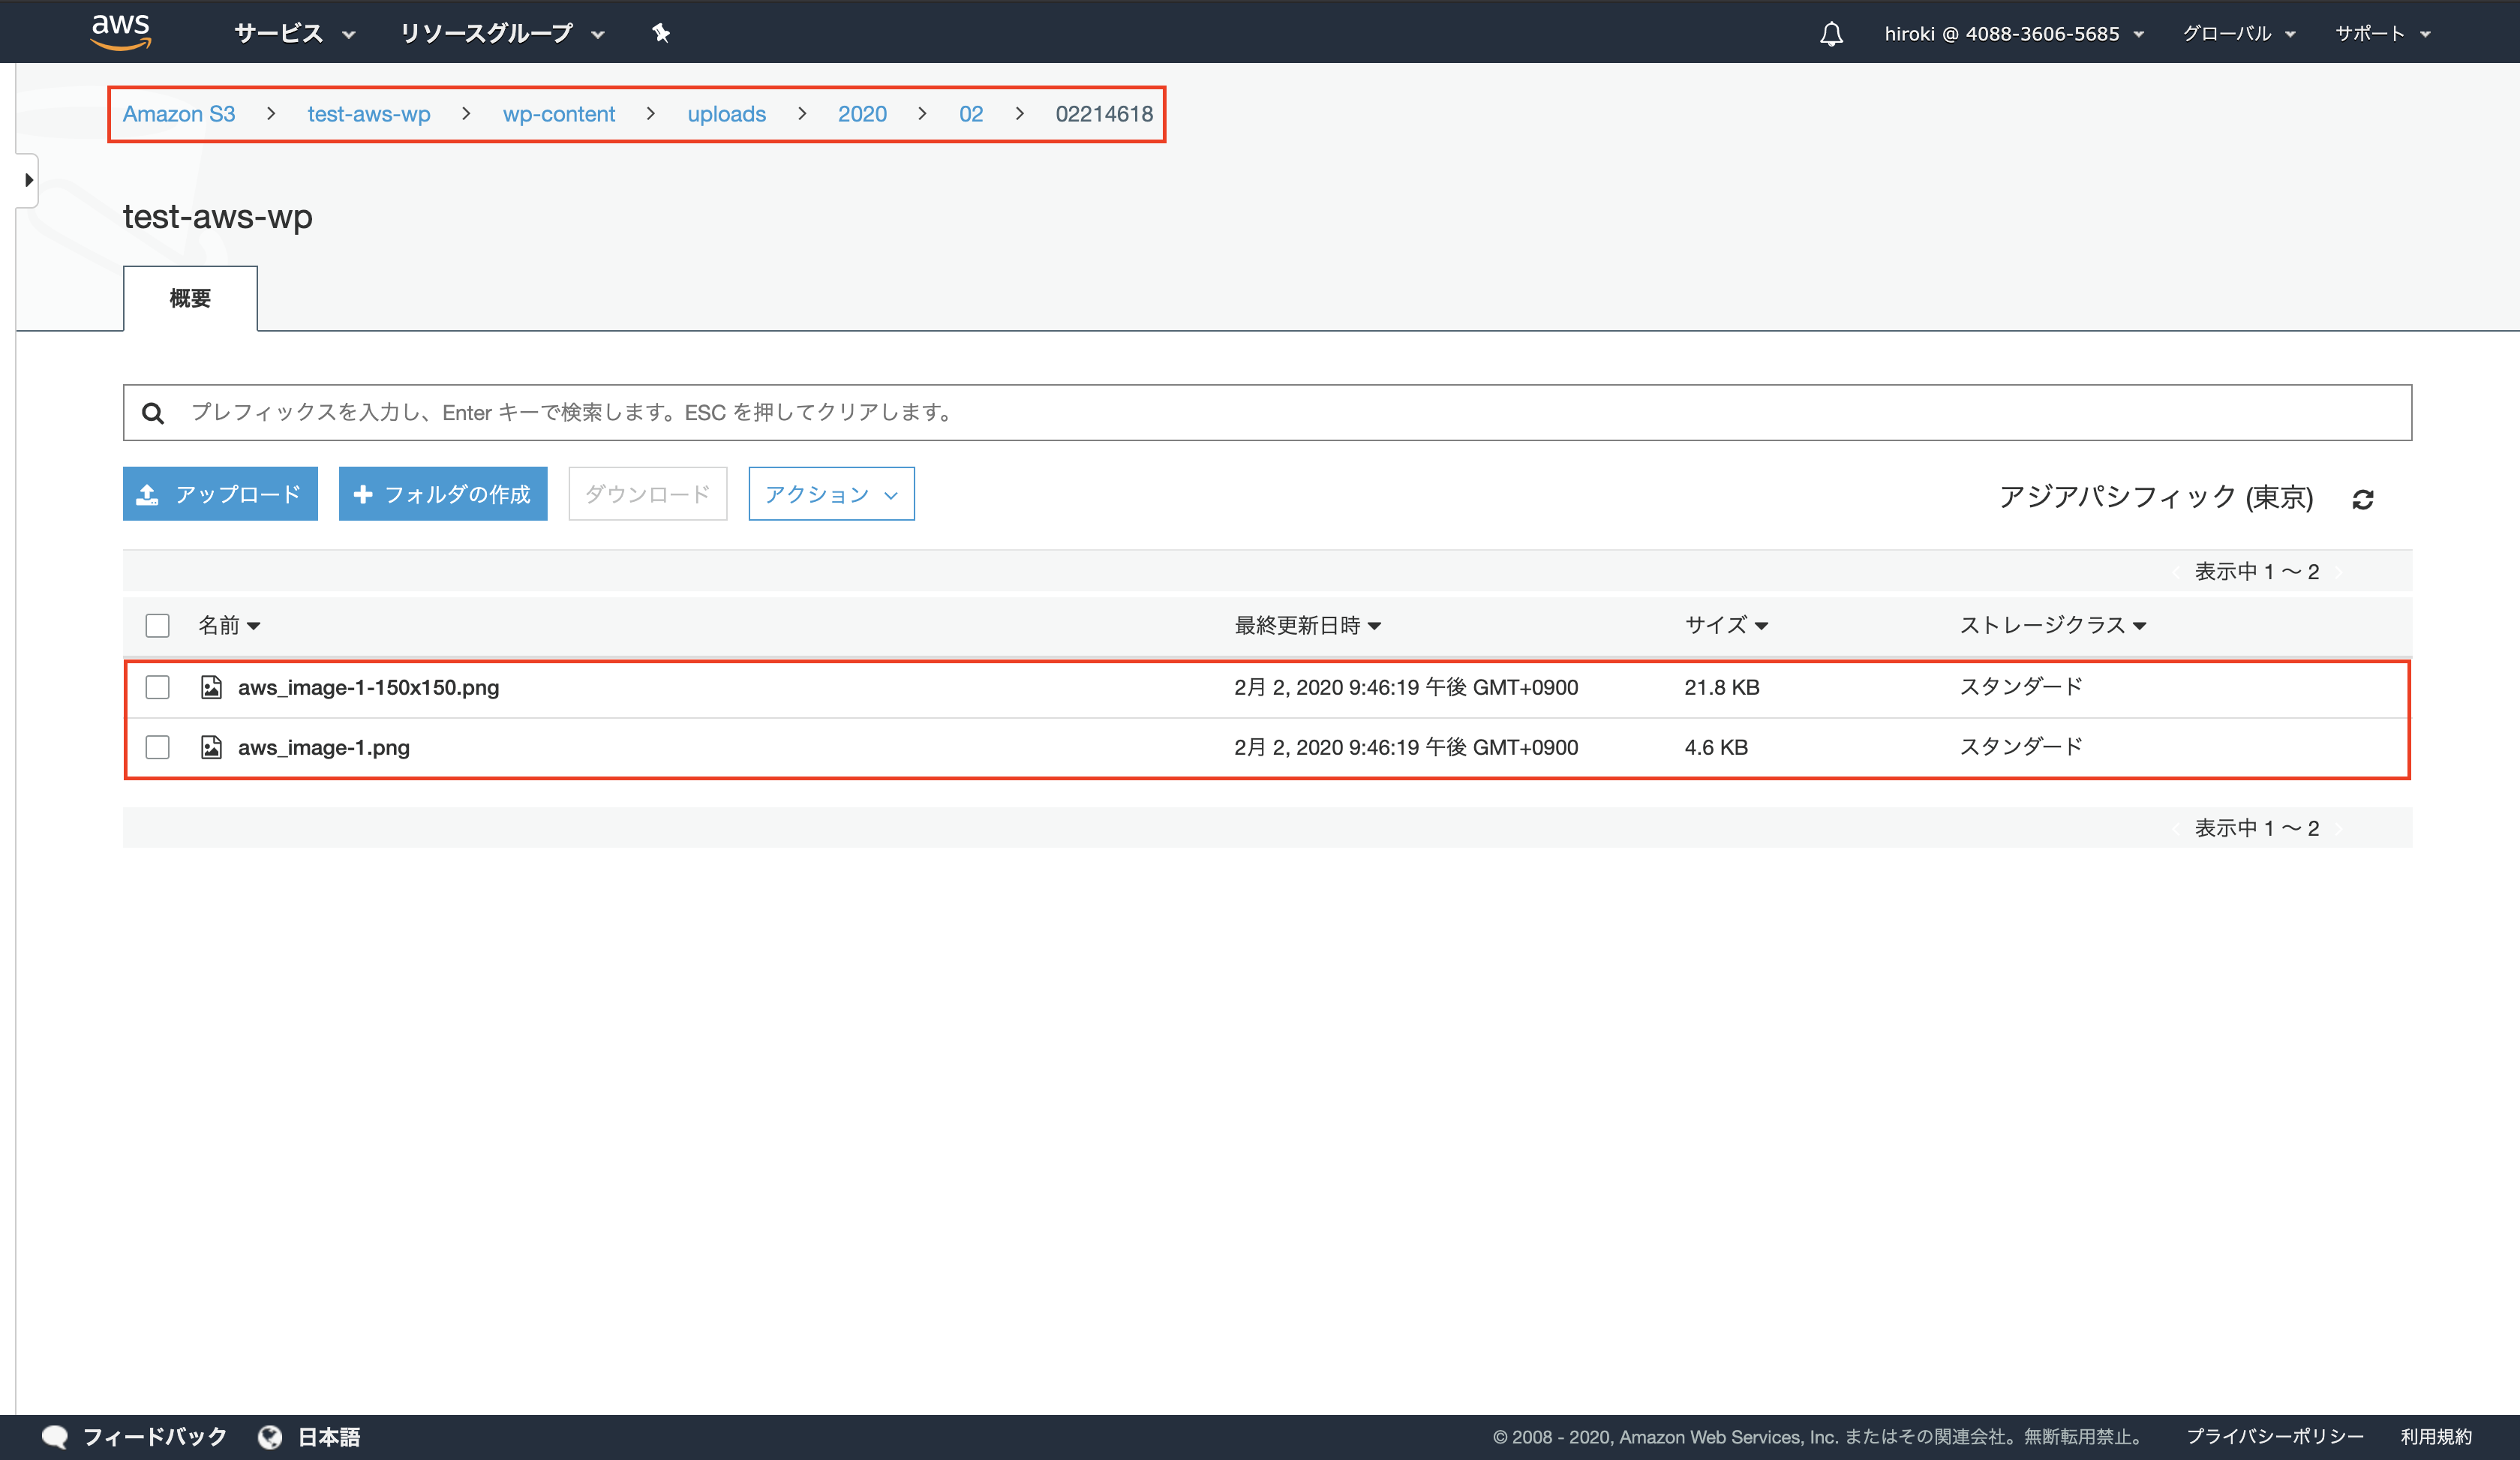Check the box for aws_image-1-150x150.png
This screenshot has height=1460, width=2520.
click(157, 687)
